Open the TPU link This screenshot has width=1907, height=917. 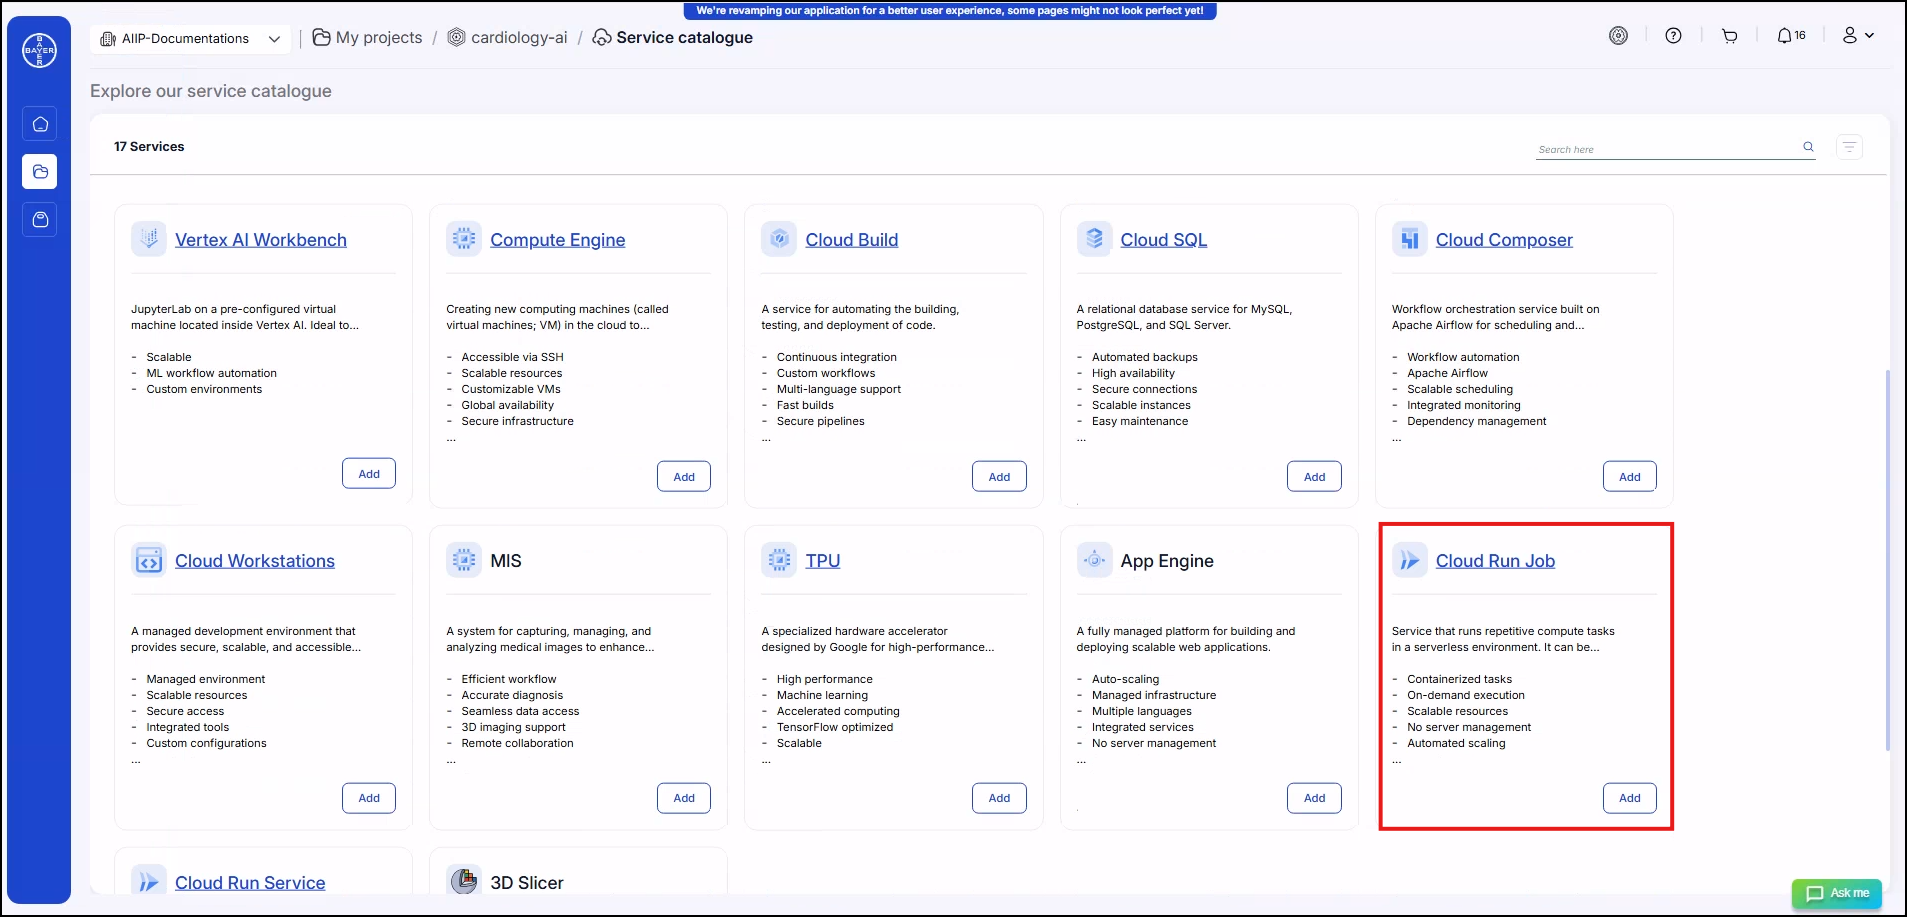(x=823, y=561)
